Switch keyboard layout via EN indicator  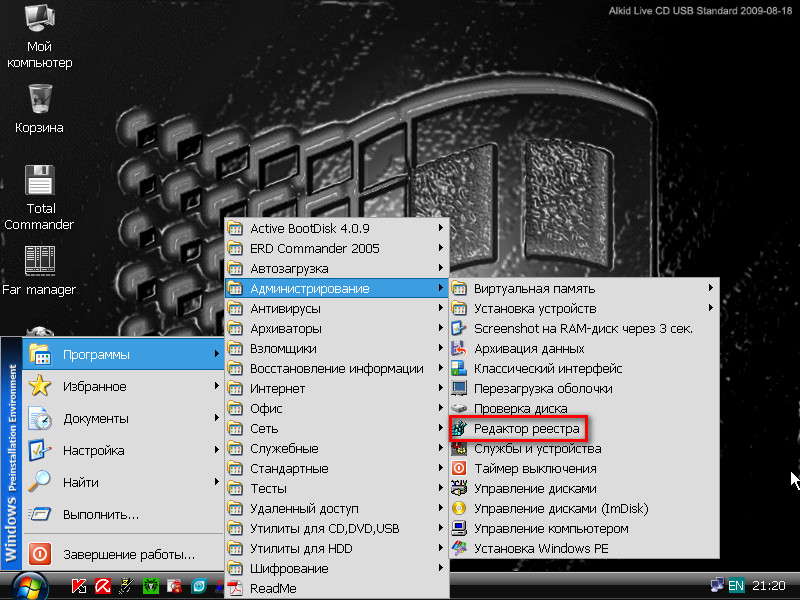coord(736,585)
